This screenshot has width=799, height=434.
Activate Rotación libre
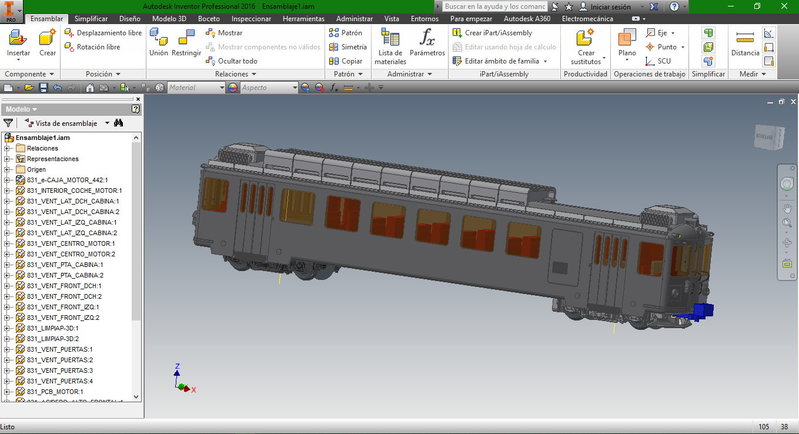pos(92,47)
